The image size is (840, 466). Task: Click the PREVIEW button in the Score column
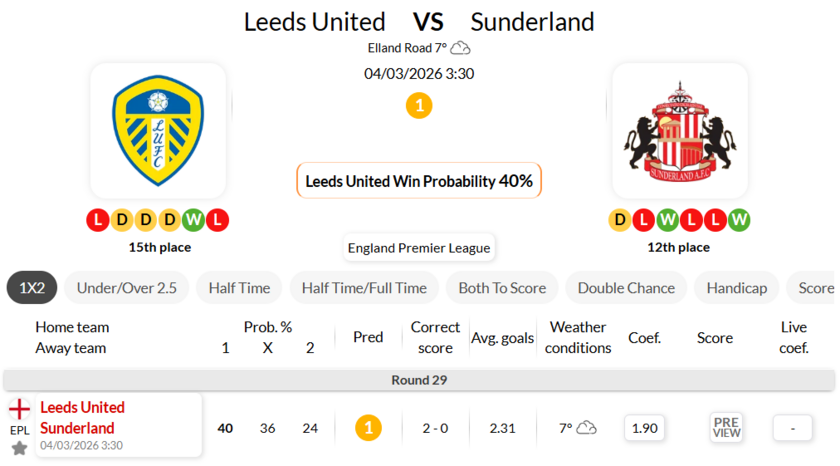click(x=726, y=428)
